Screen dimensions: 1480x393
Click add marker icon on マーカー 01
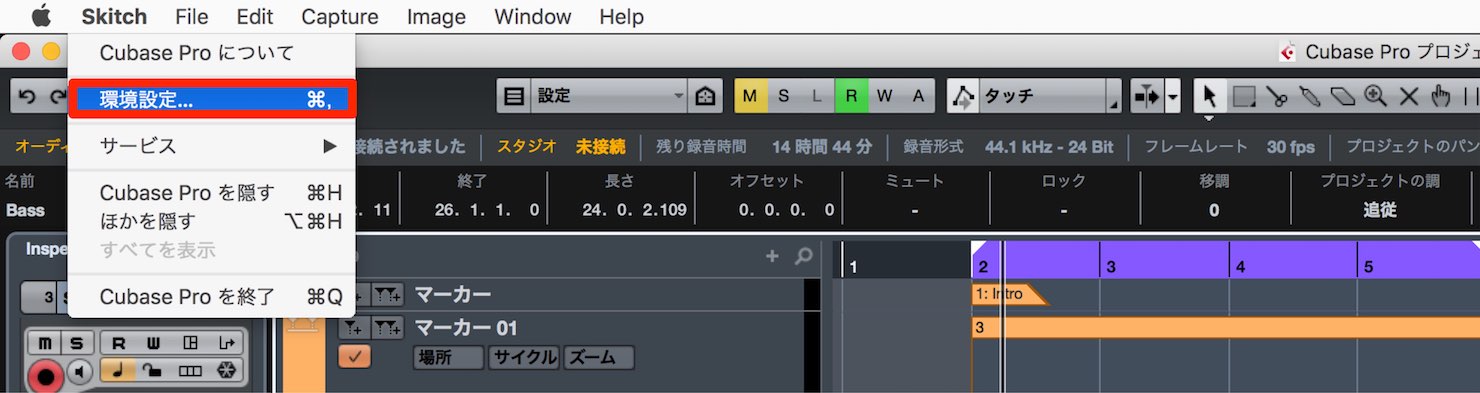(355, 327)
